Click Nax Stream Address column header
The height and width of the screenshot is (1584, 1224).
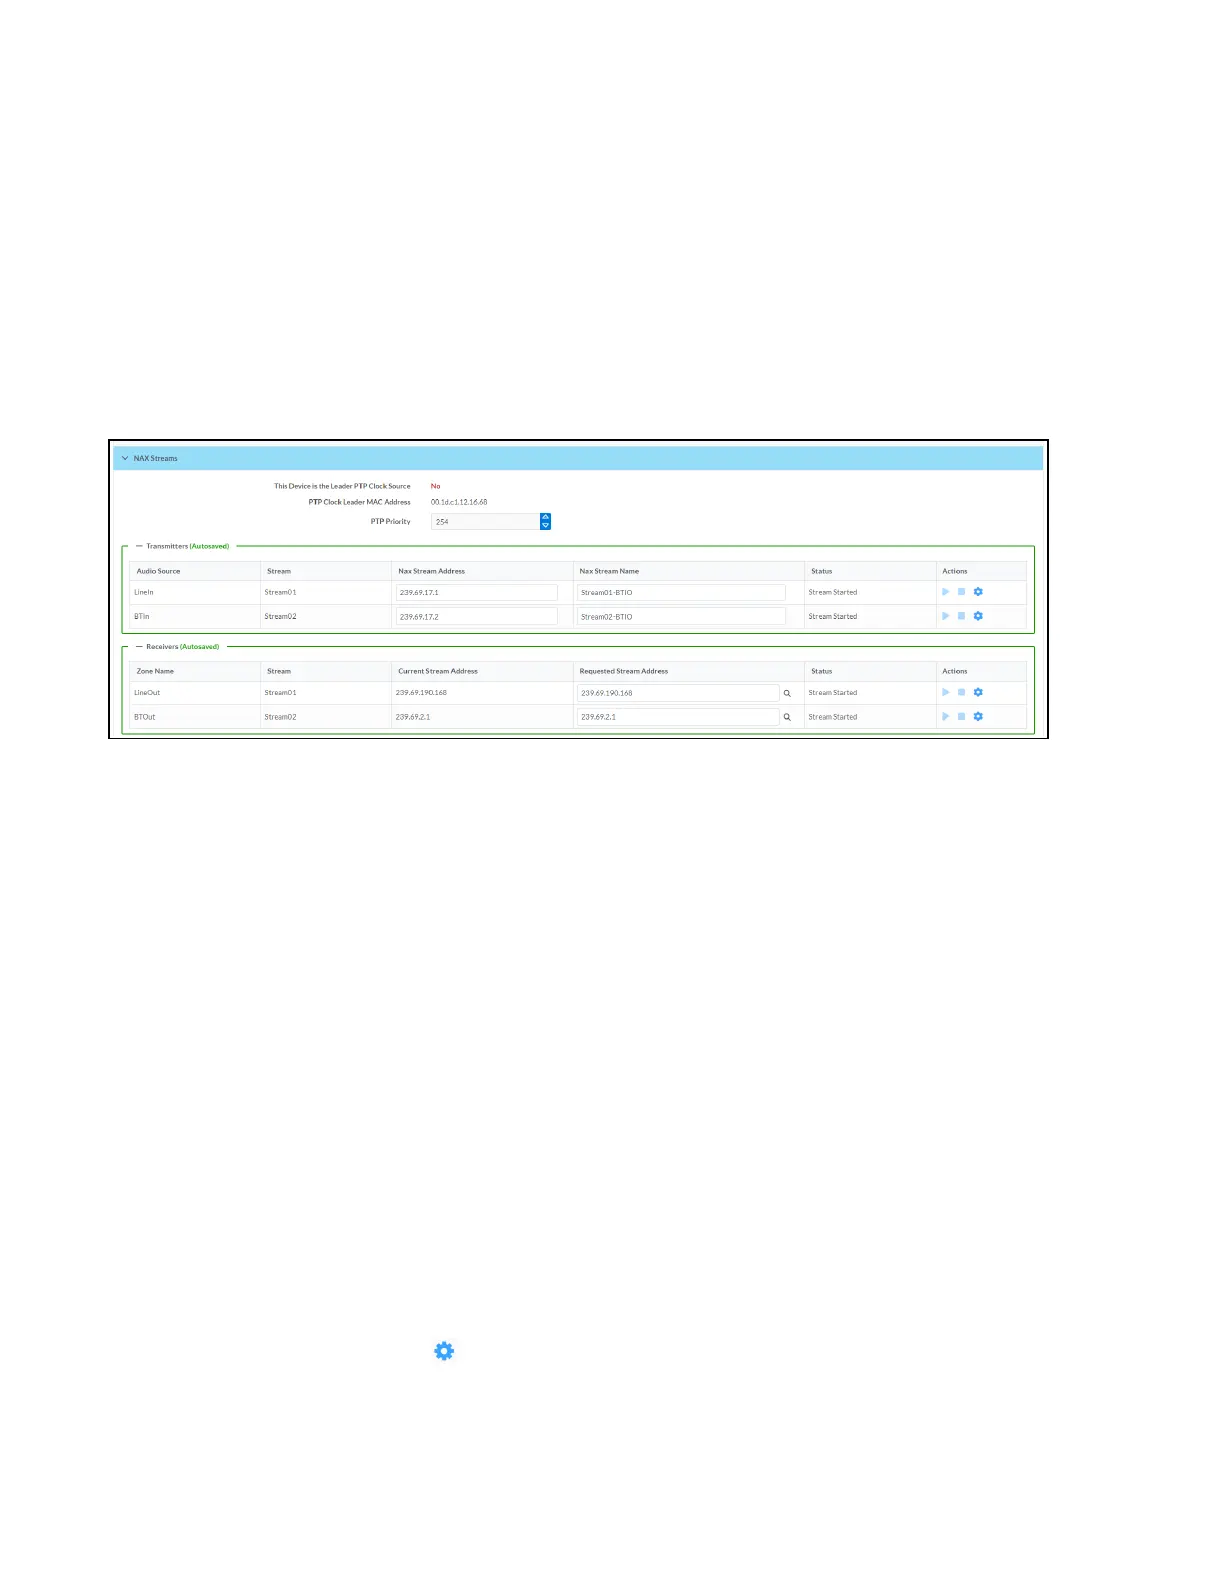coord(432,571)
